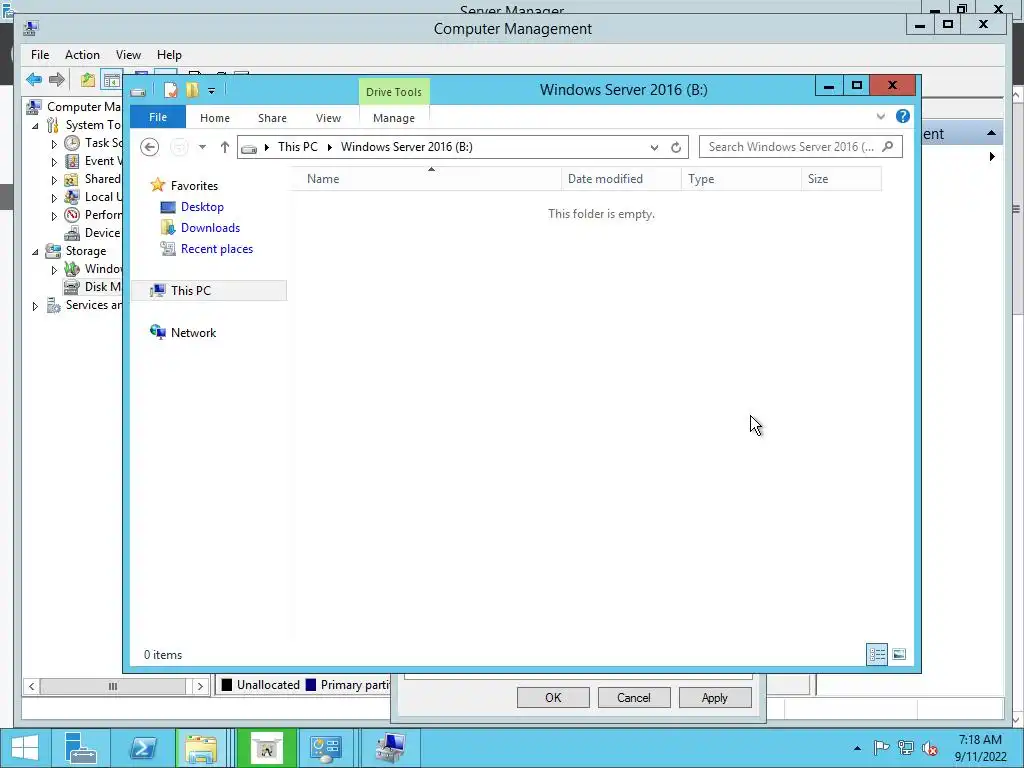The image size is (1024, 768).
Task: Click This PC in the breadcrumb path
Action: coord(298,147)
